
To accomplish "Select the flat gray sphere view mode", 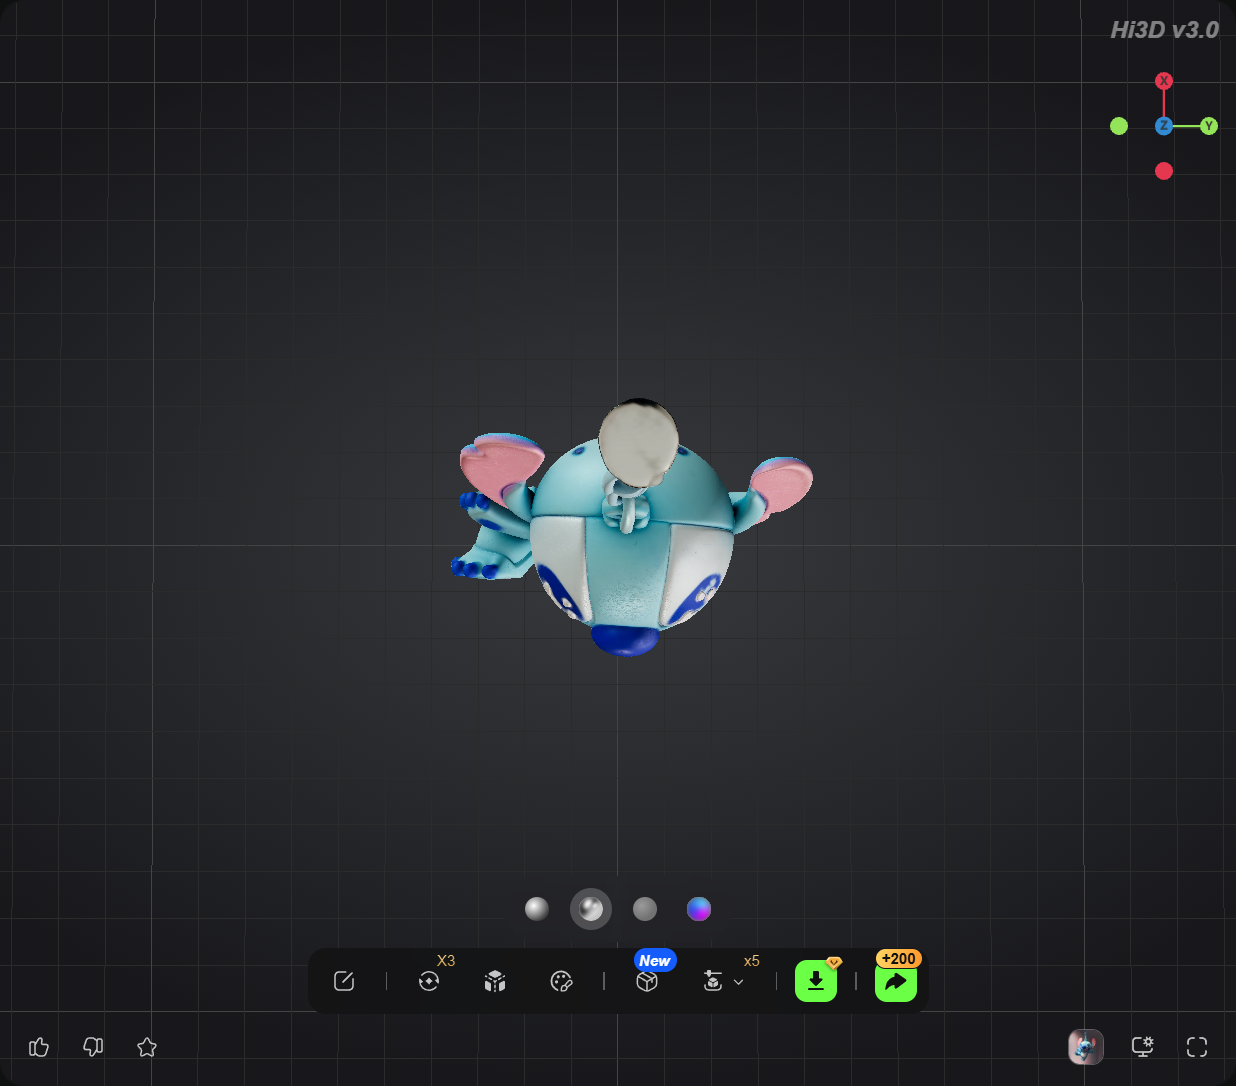I will tap(645, 909).
